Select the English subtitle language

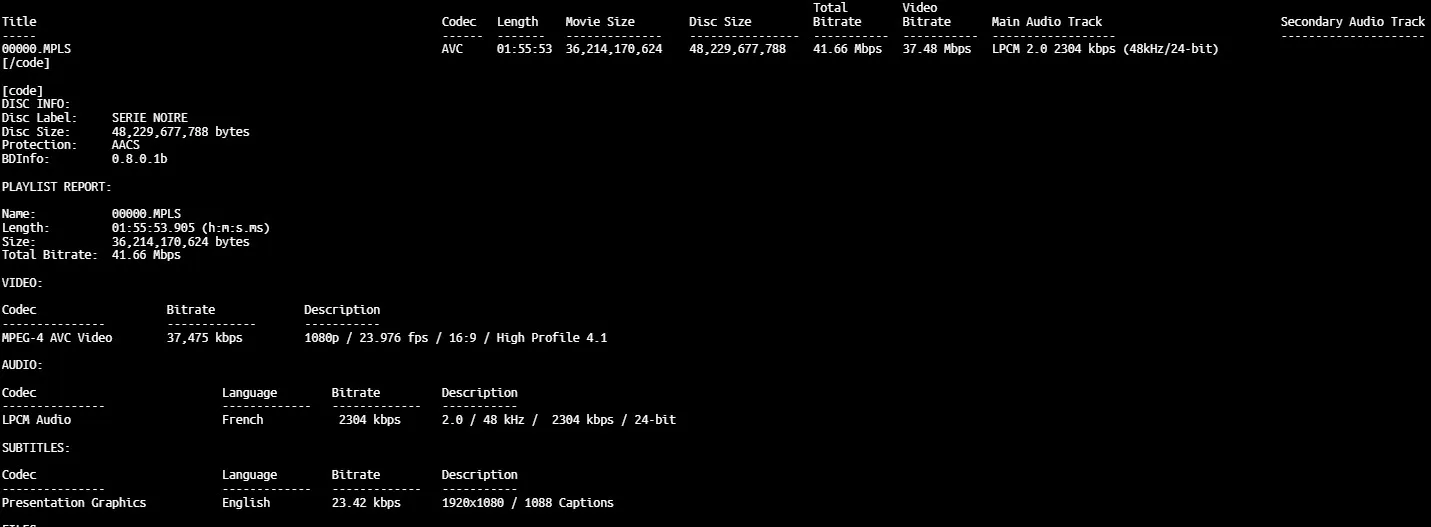click(x=246, y=503)
